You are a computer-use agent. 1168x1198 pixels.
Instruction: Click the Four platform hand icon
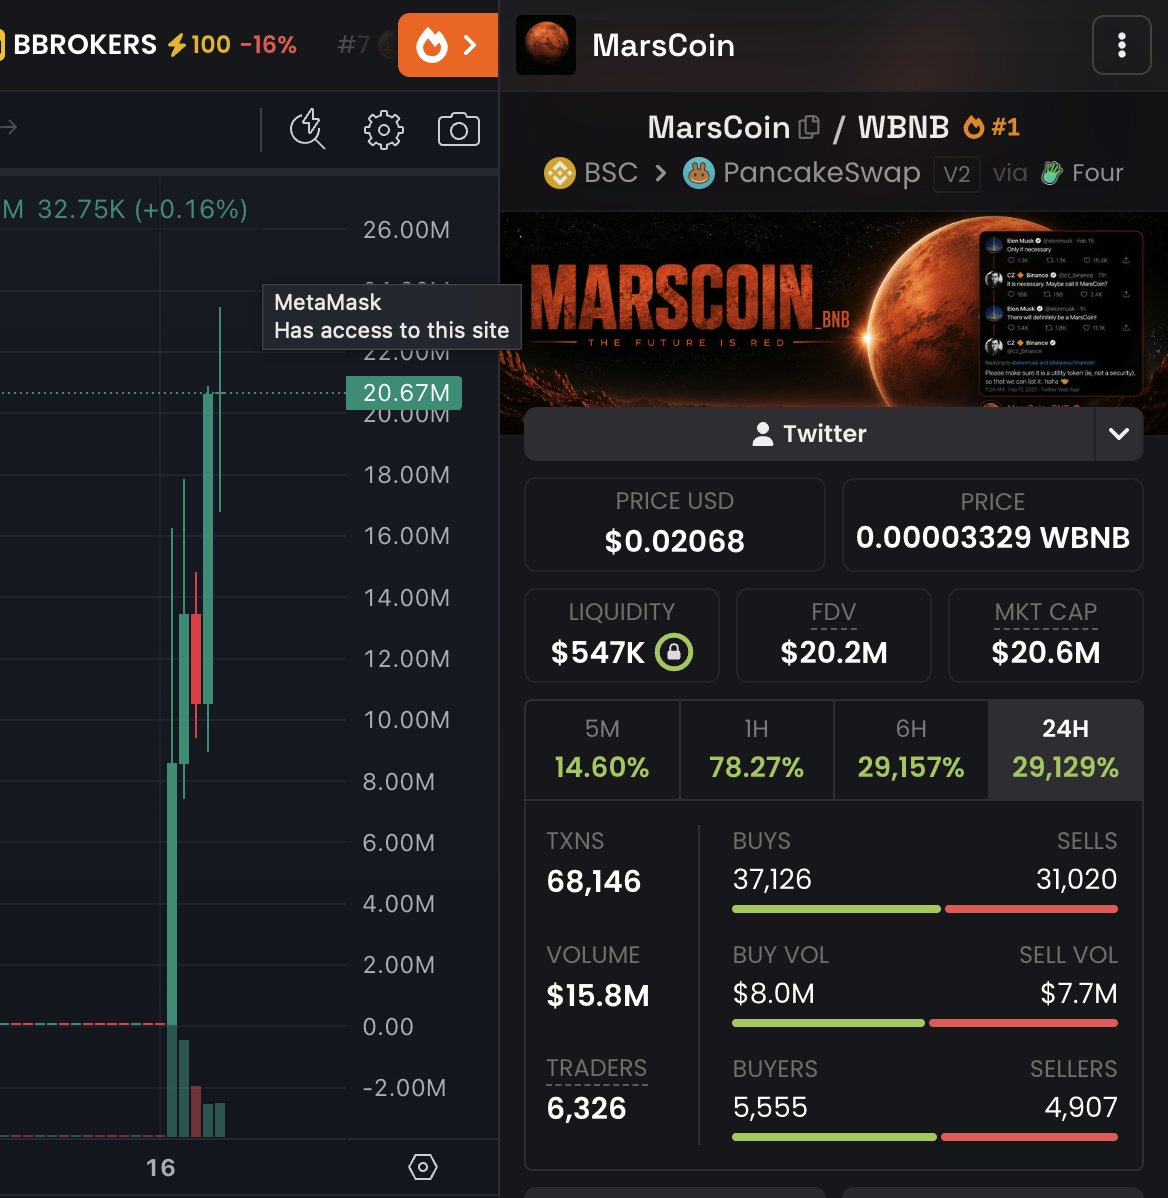pos(1053,173)
